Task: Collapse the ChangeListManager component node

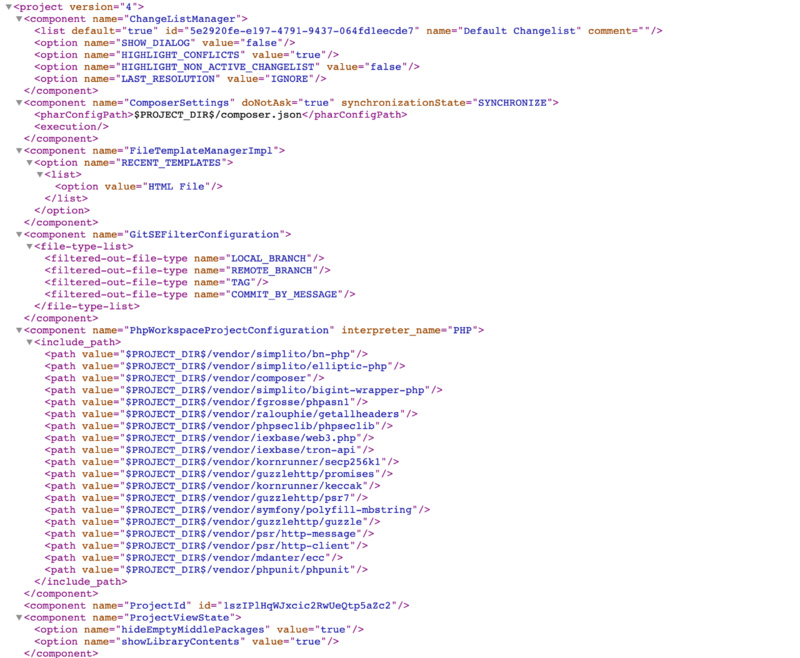Action: coord(18,19)
